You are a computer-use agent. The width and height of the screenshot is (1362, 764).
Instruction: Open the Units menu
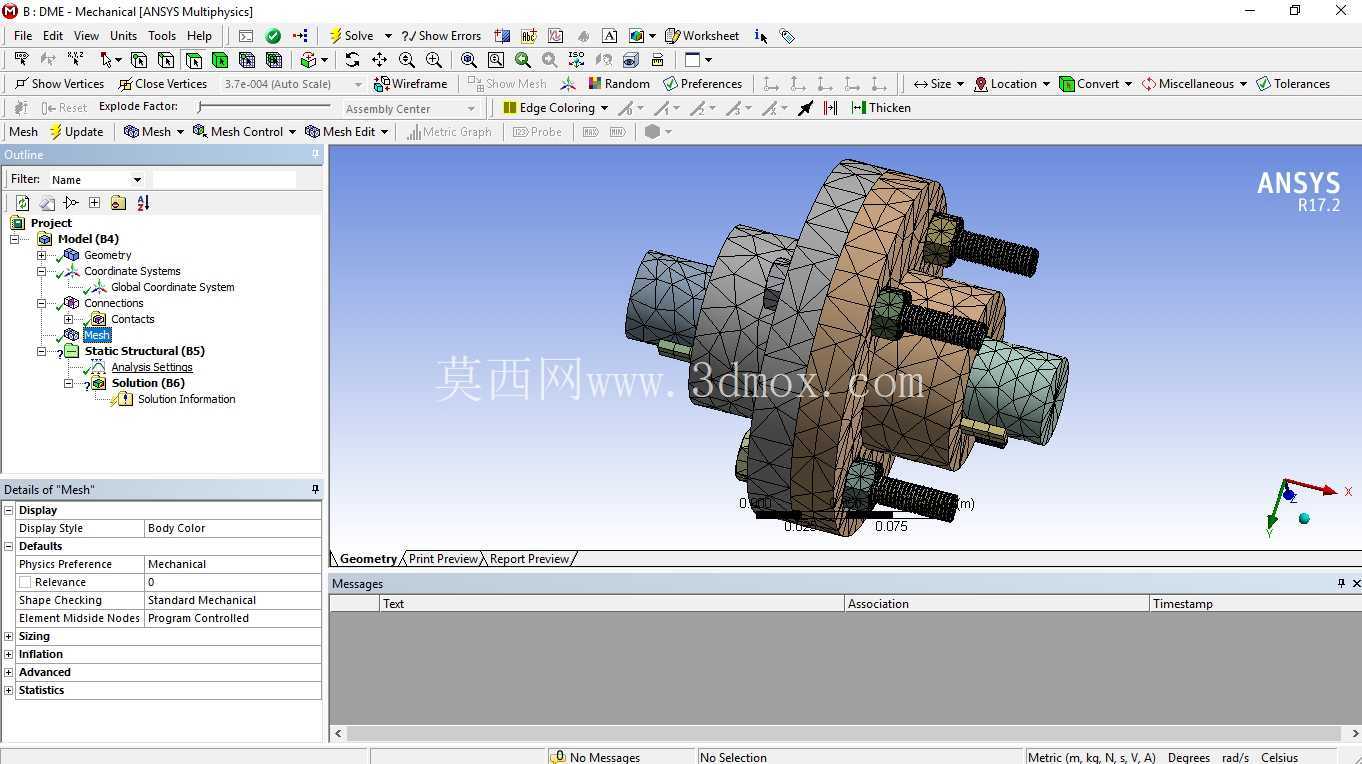[x=123, y=36]
